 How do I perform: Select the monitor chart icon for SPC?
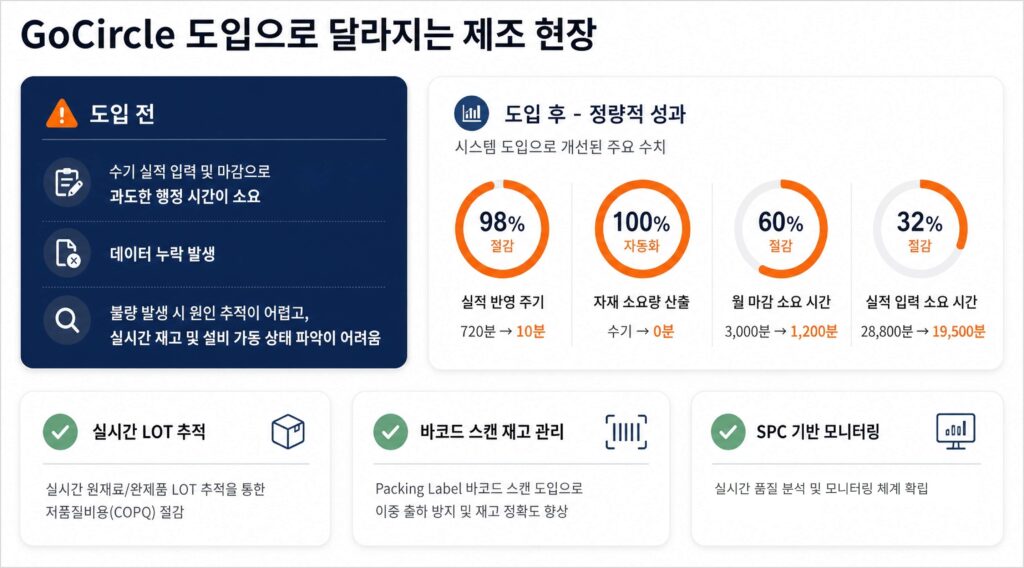[x=955, y=431]
